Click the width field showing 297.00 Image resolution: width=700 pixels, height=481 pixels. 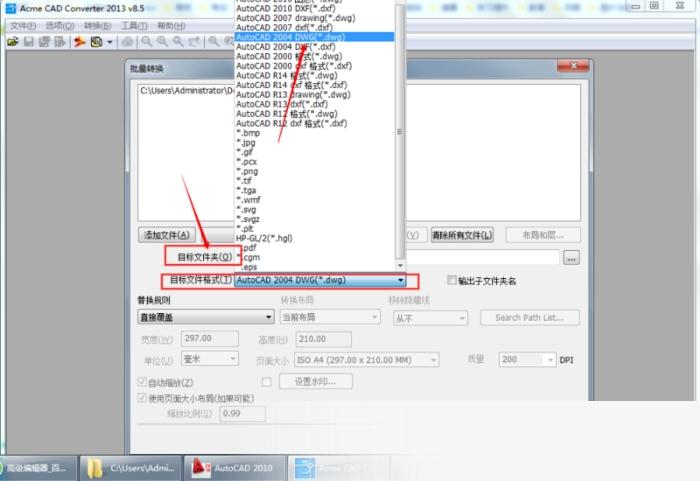coord(209,339)
